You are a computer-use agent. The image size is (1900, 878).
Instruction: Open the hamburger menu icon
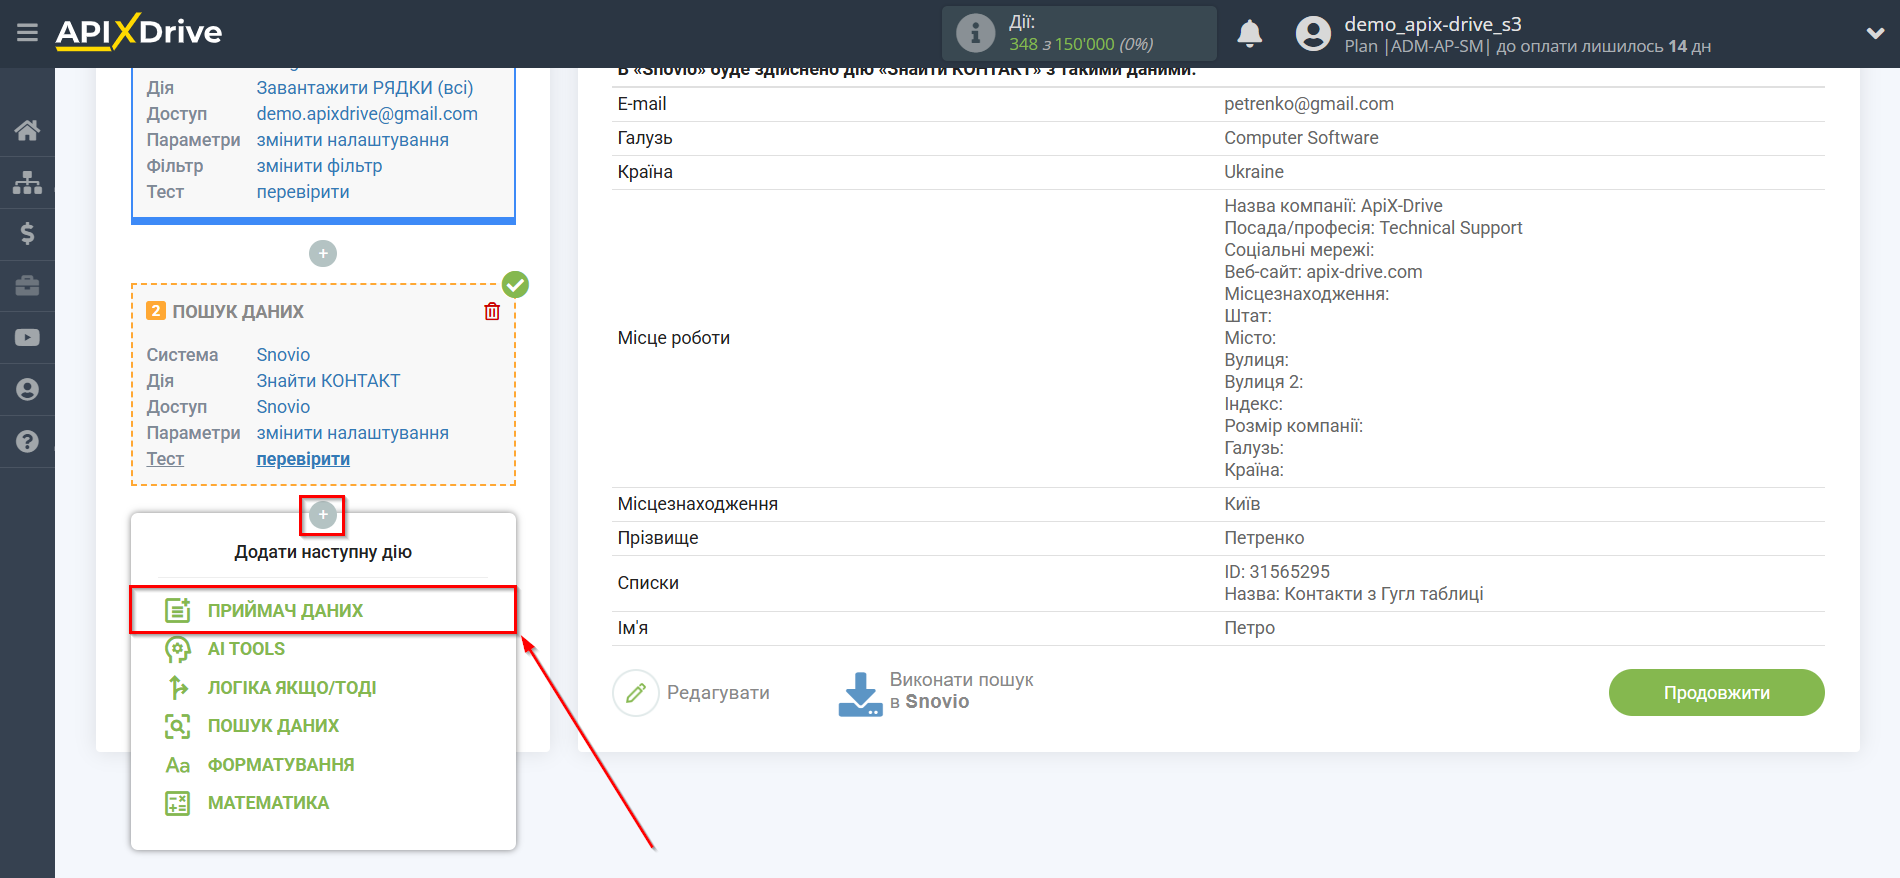click(x=27, y=33)
